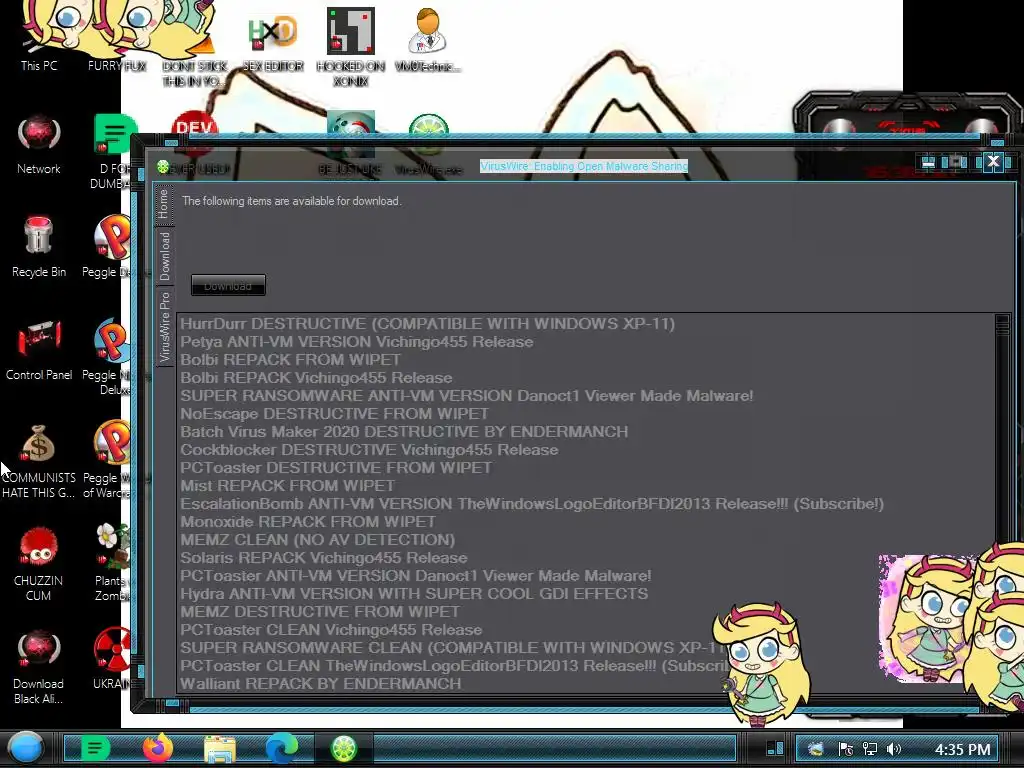Select PCToaster ANTI-VM VERSION Danoct1 entry
Viewport: 1024px width, 768px height.
tap(416, 576)
